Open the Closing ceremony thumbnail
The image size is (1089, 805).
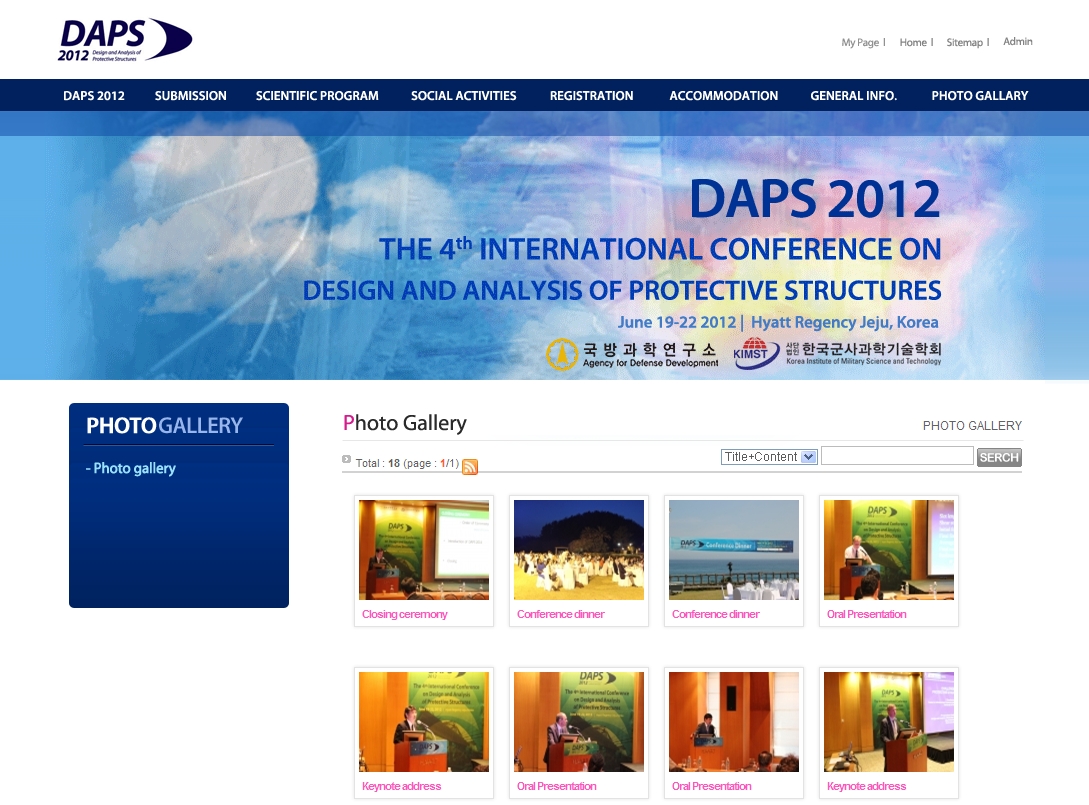tap(424, 549)
